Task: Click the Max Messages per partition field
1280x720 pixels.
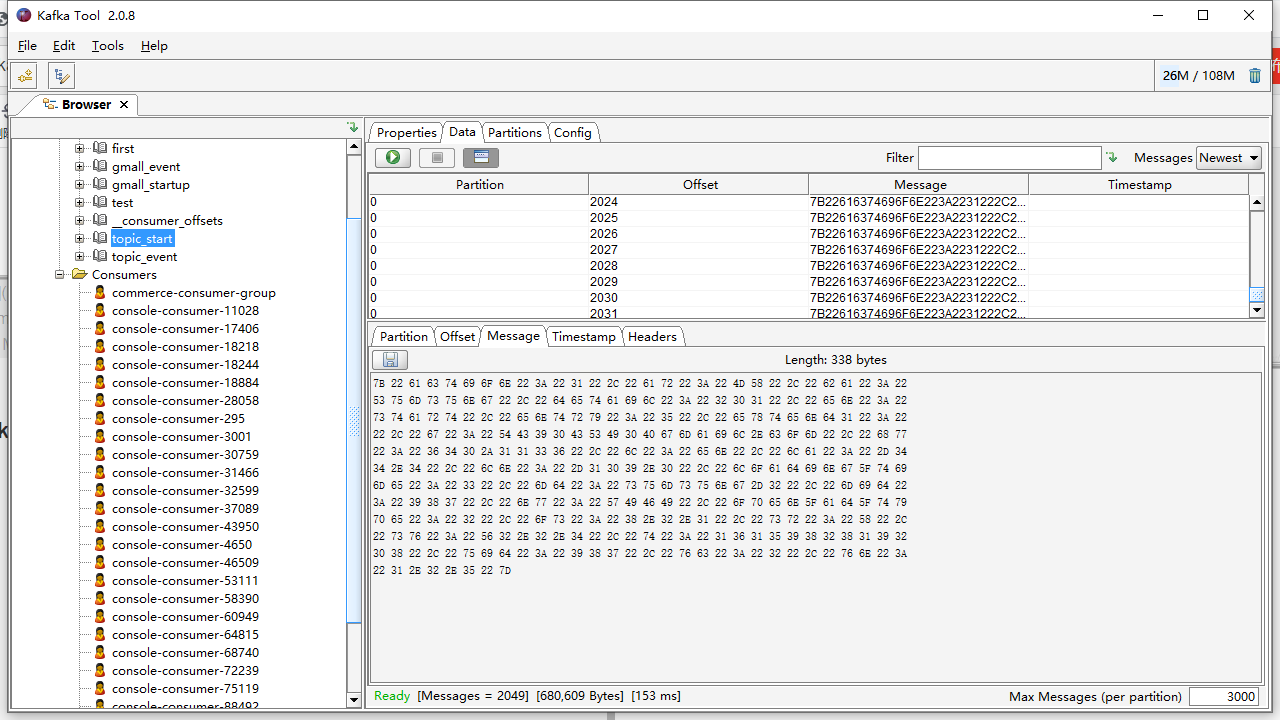Action: [1223, 697]
